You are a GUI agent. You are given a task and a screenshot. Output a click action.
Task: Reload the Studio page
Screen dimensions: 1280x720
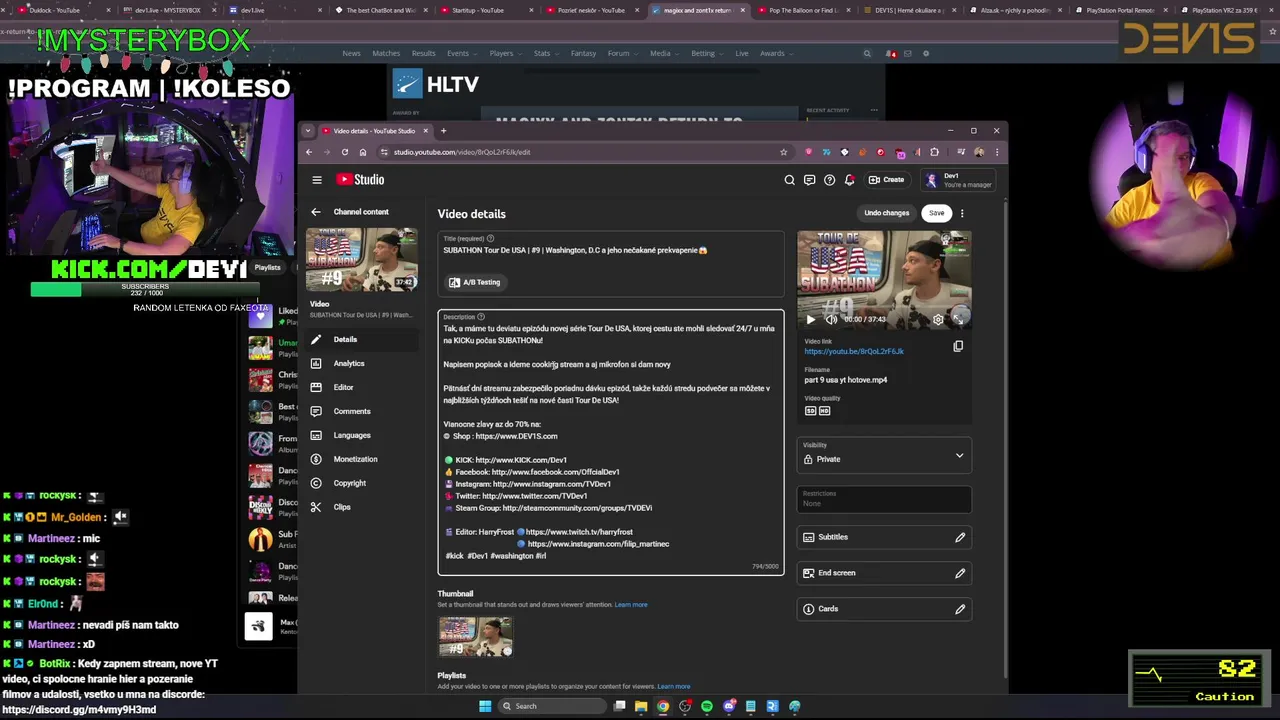click(x=345, y=152)
